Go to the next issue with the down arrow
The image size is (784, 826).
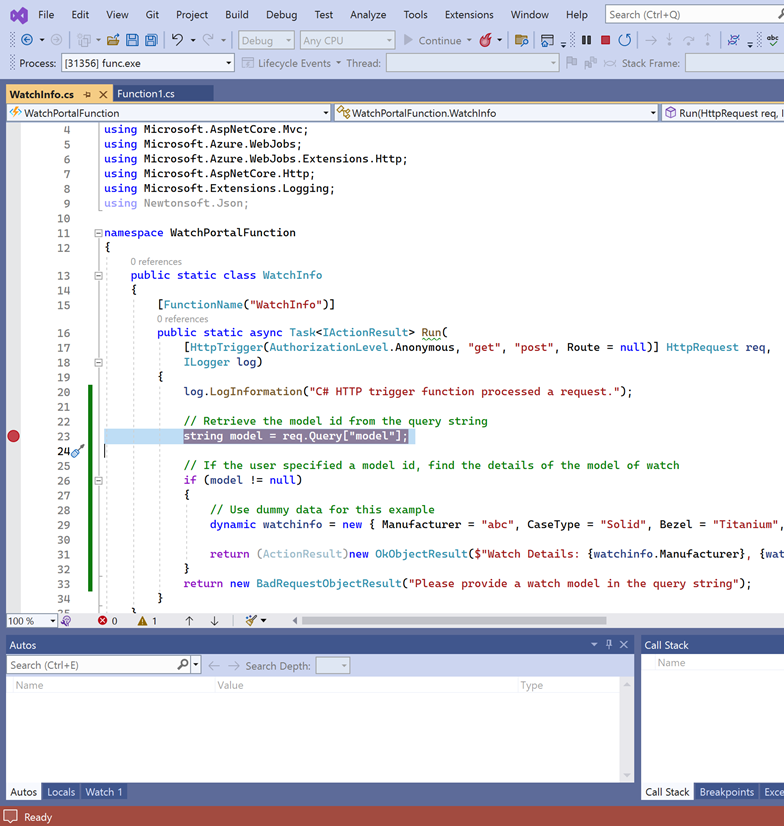tap(214, 621)
